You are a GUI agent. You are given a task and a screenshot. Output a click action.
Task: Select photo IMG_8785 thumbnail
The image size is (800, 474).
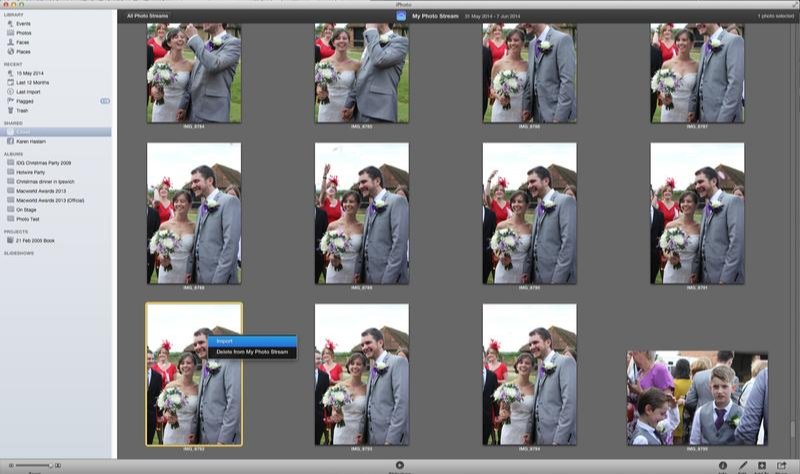[362, 73]
